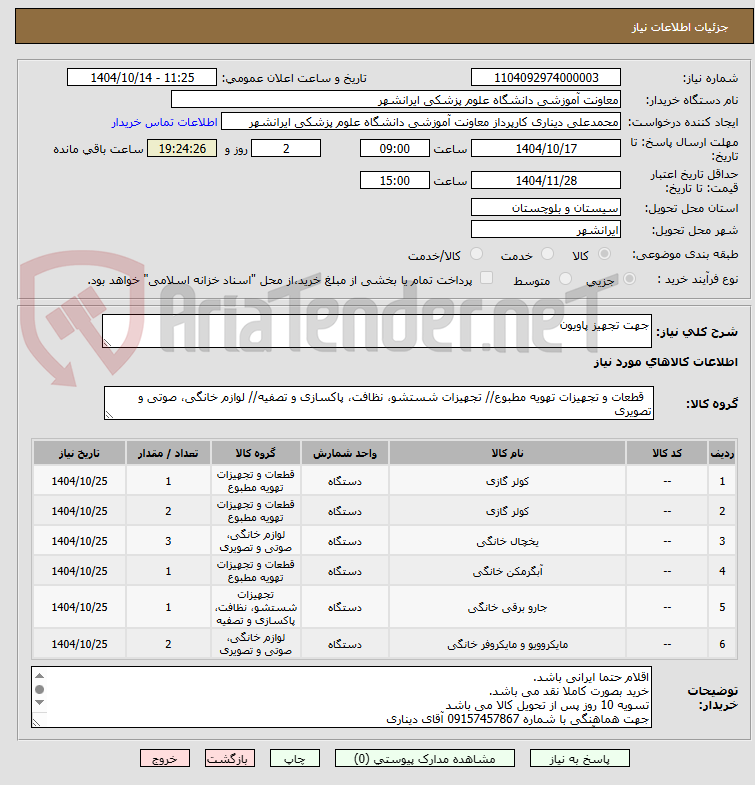Image resolution: width=755 pixels, height=785 pixels.
Task: Click the validity time field 15:00
Action: (x=395, y=180)
